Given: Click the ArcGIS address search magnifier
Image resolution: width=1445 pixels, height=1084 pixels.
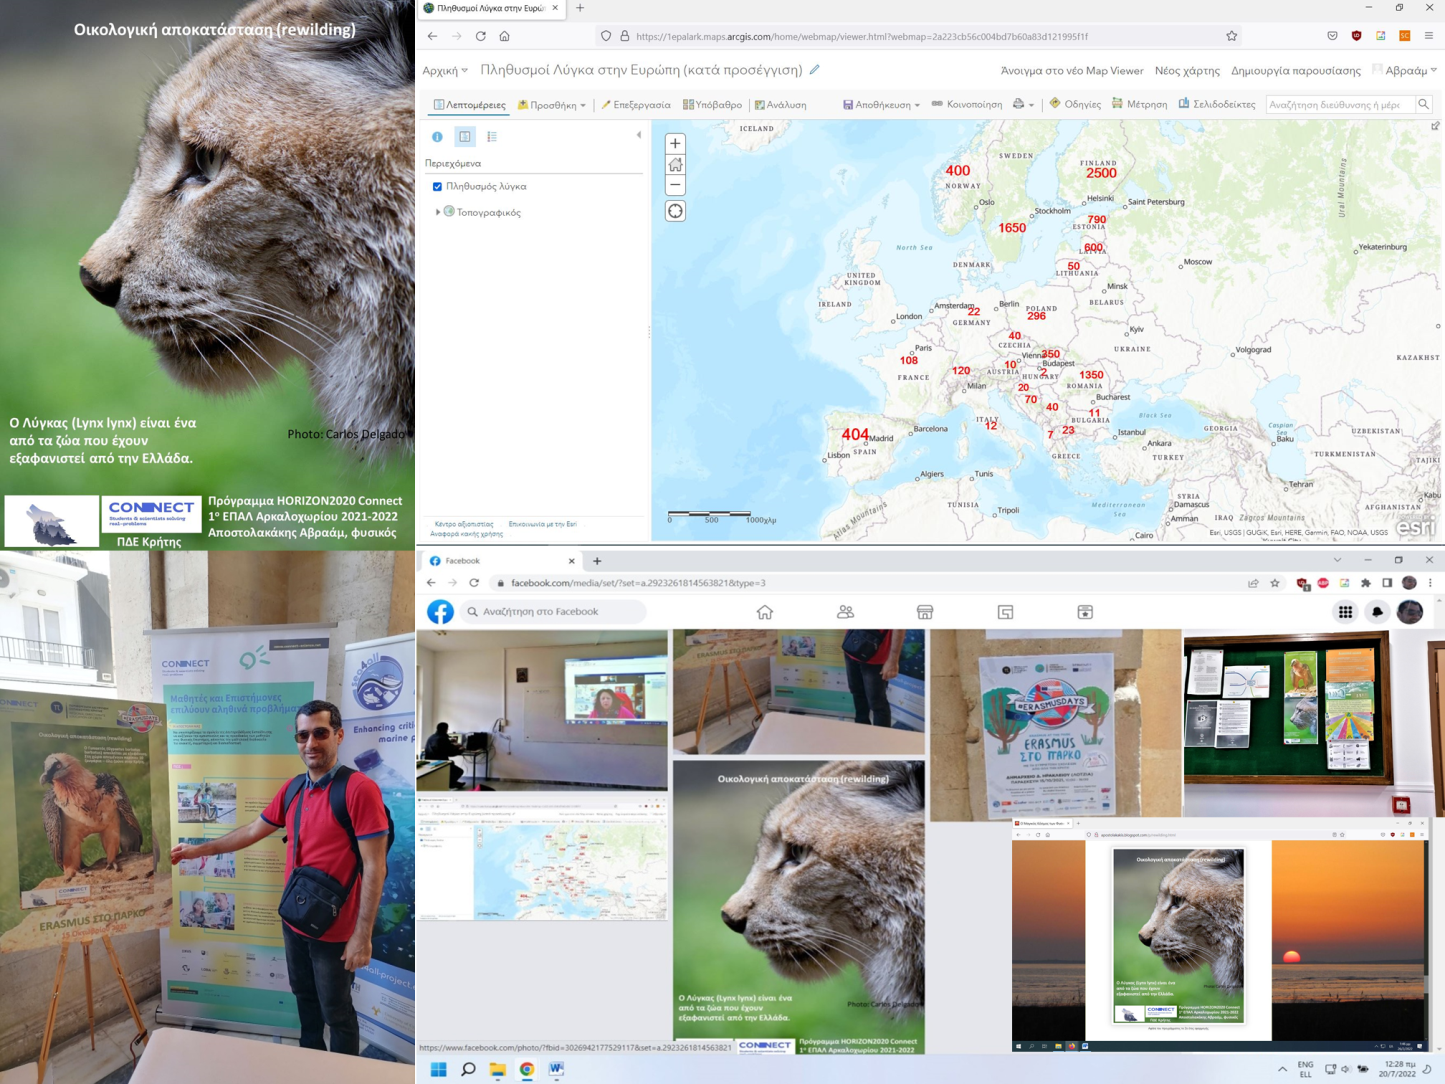Looking at the screenshot, I should 1423,104.
